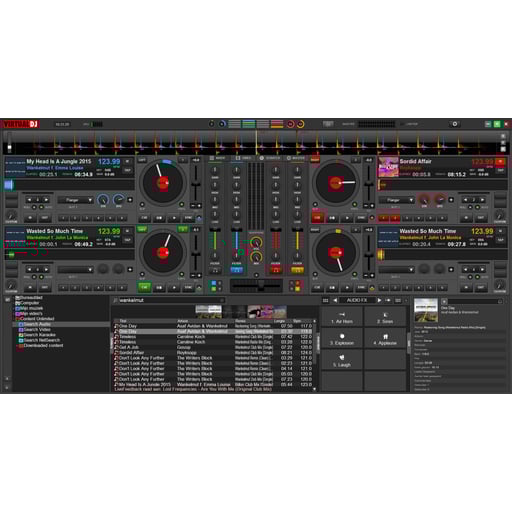Screen dimensions: 512x512
Task: Hit the green CUE on lower-left Wasted So Much Time deck
Action: [145, 287]
